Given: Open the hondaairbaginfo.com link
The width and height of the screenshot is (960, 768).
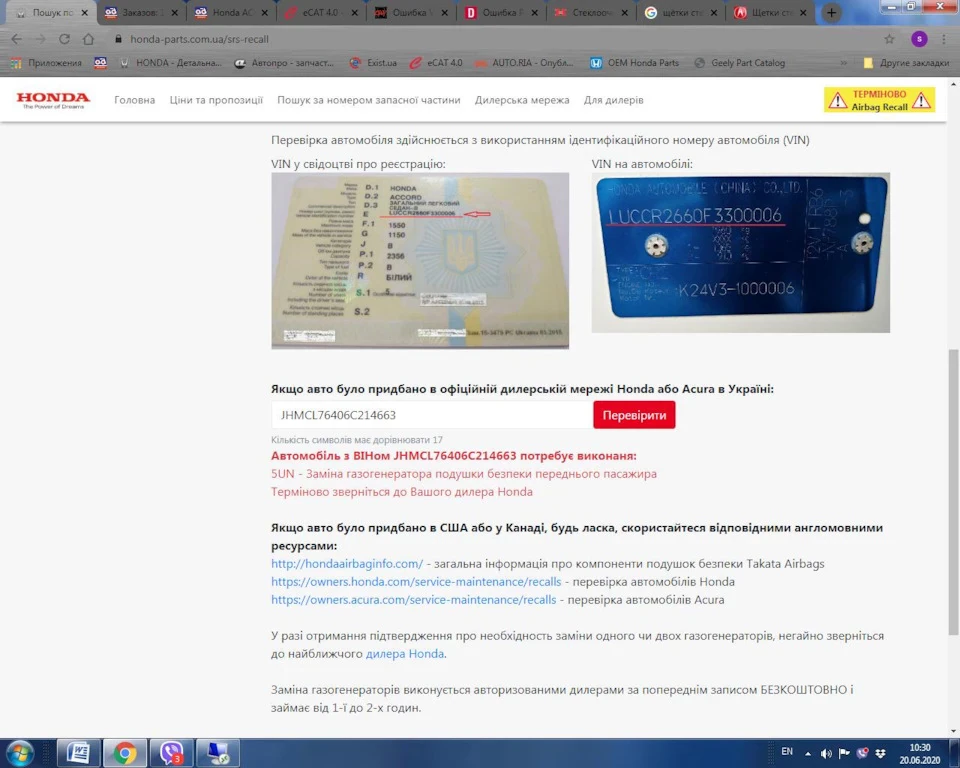Looking at the screenshot, I should (347, 563).
